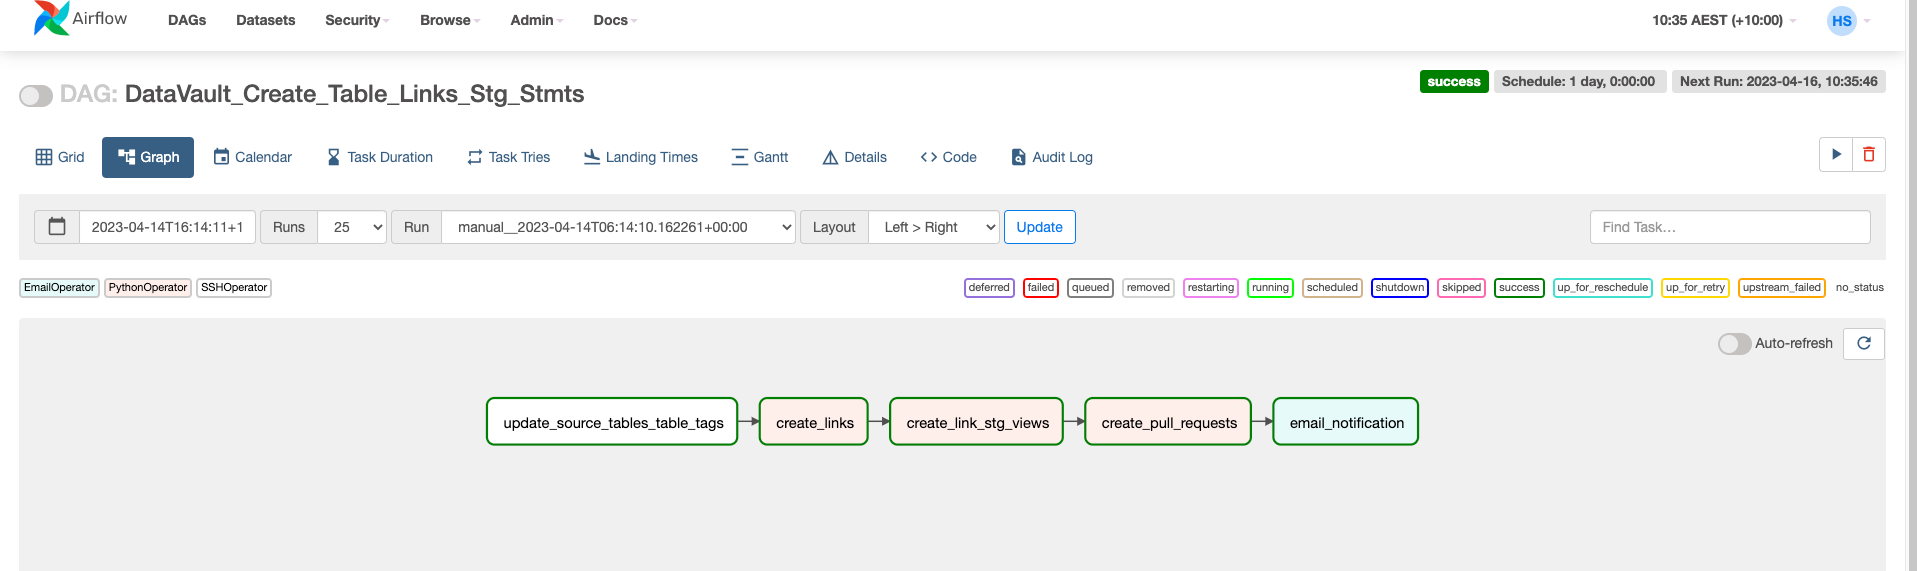Open the calendar date picker icon
Image resolution: width=1917 pixels, height=571 pixels.
coord(57,227)
